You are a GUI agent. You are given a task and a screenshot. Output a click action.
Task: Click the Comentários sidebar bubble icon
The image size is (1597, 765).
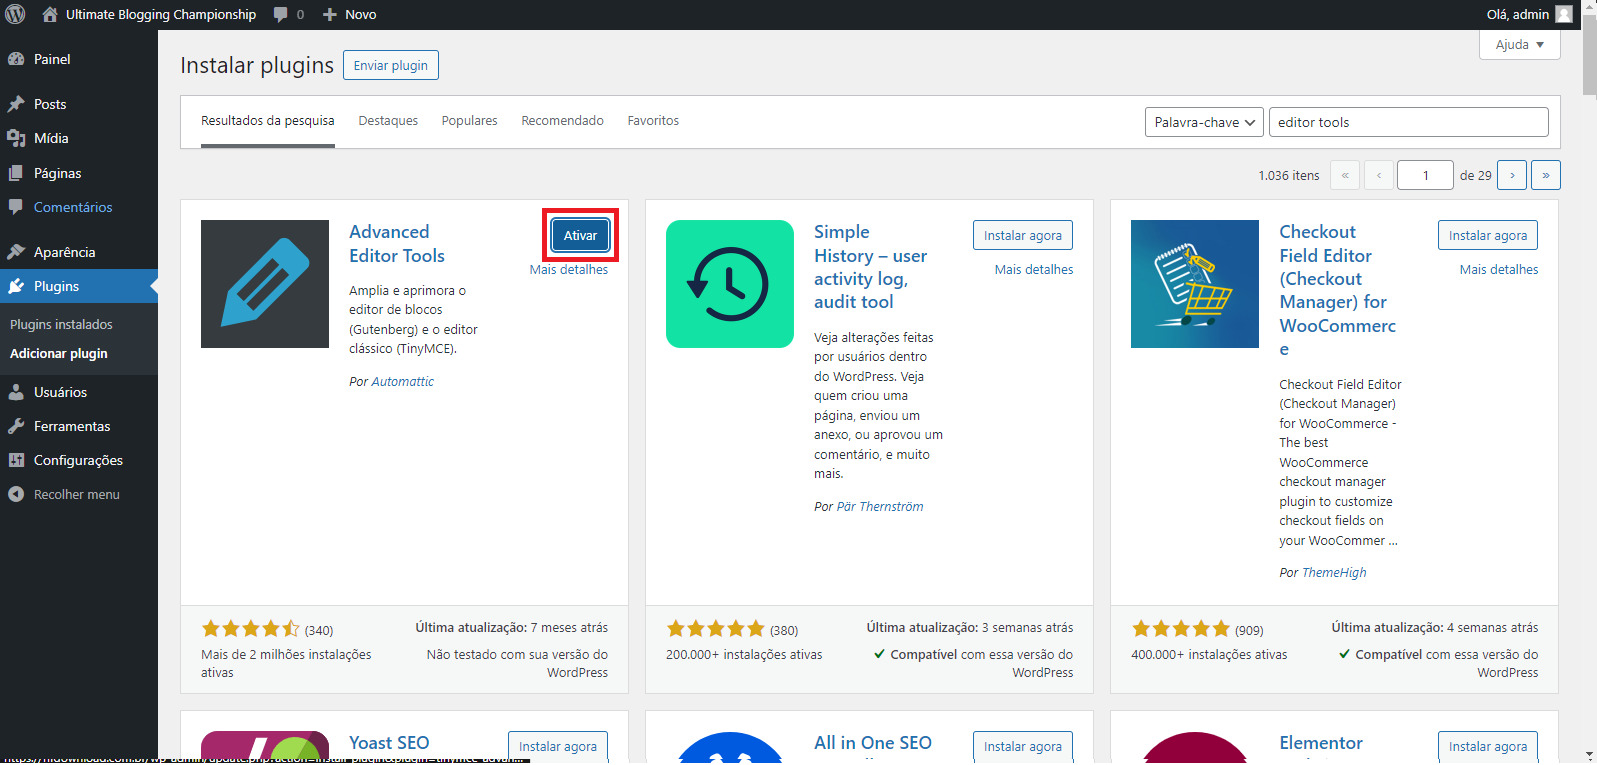(16, 207)
